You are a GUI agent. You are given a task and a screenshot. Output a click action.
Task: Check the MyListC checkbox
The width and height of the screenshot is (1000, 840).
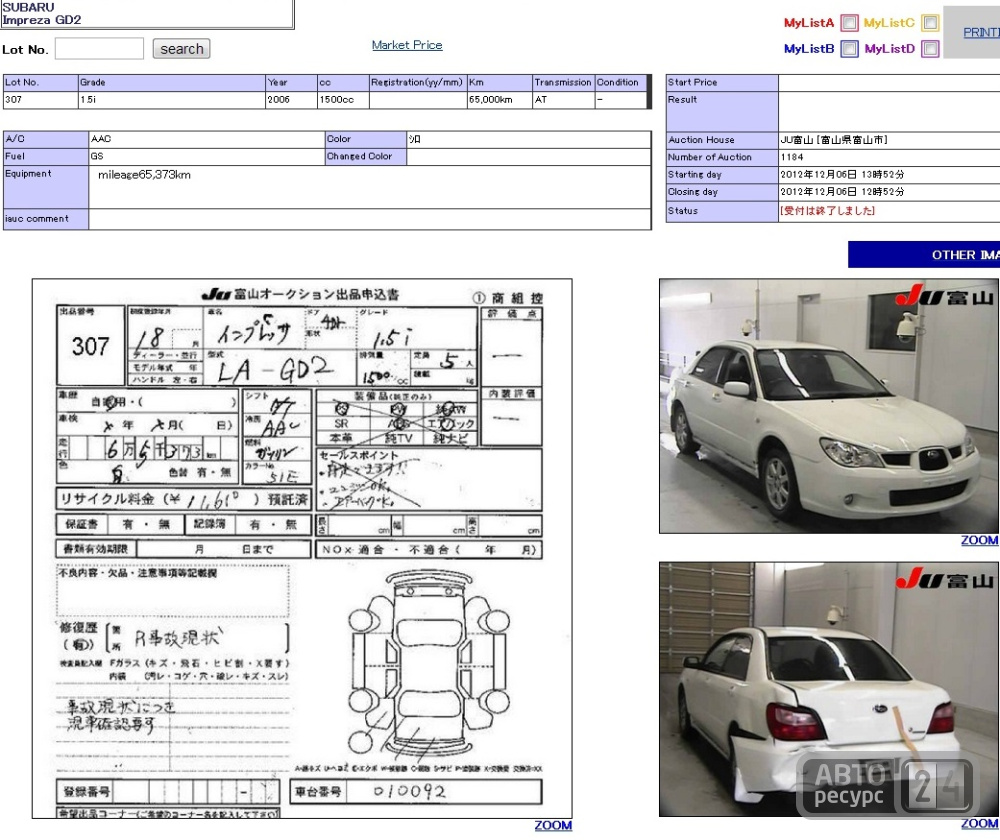point(930,23)
